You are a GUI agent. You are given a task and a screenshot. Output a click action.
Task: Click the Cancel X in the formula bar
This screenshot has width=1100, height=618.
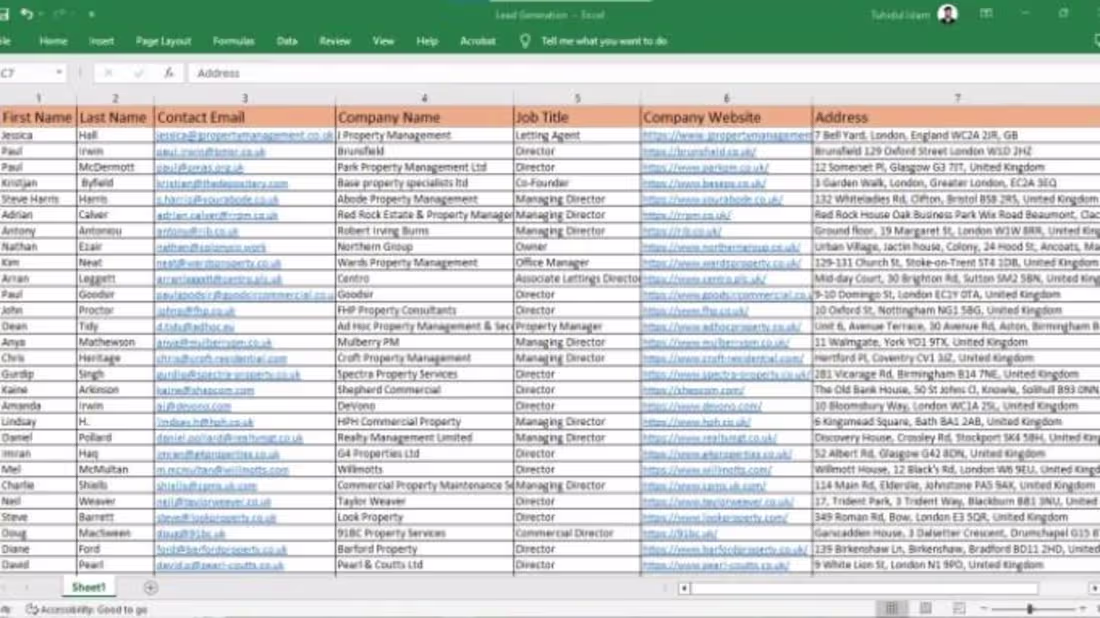click(x=108, y=73)
